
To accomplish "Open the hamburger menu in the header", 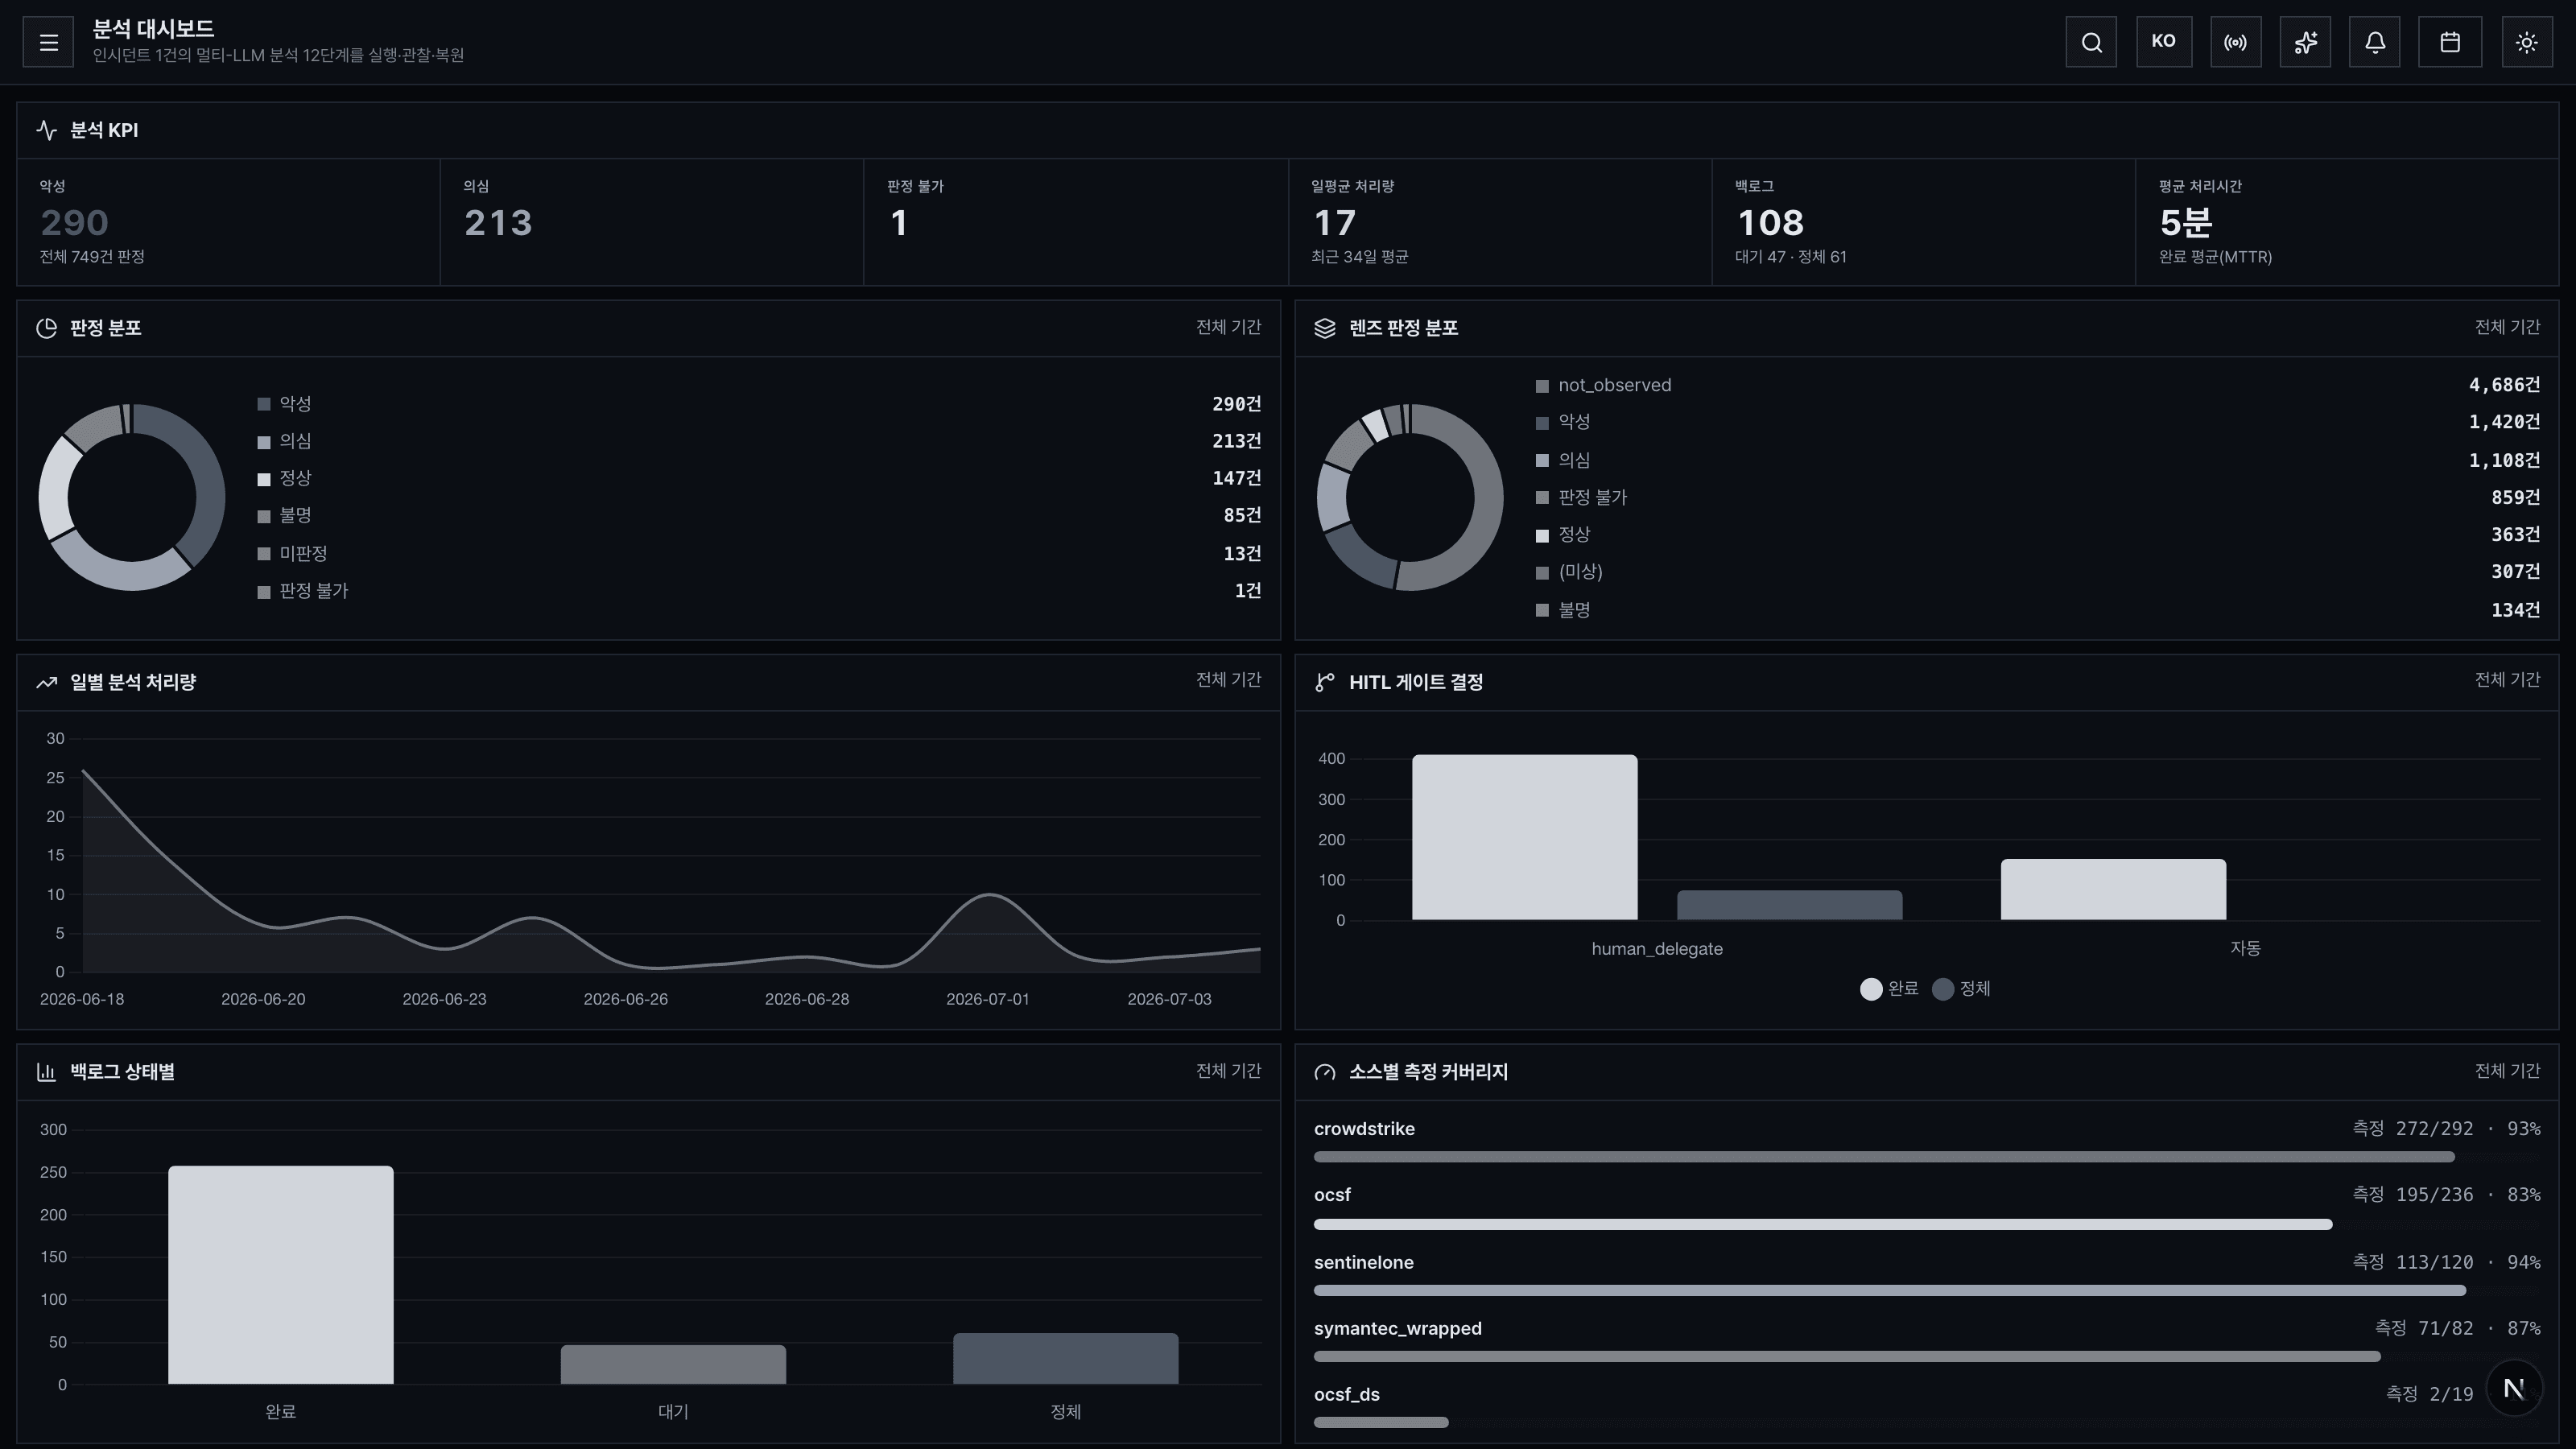I will point(48,42).
